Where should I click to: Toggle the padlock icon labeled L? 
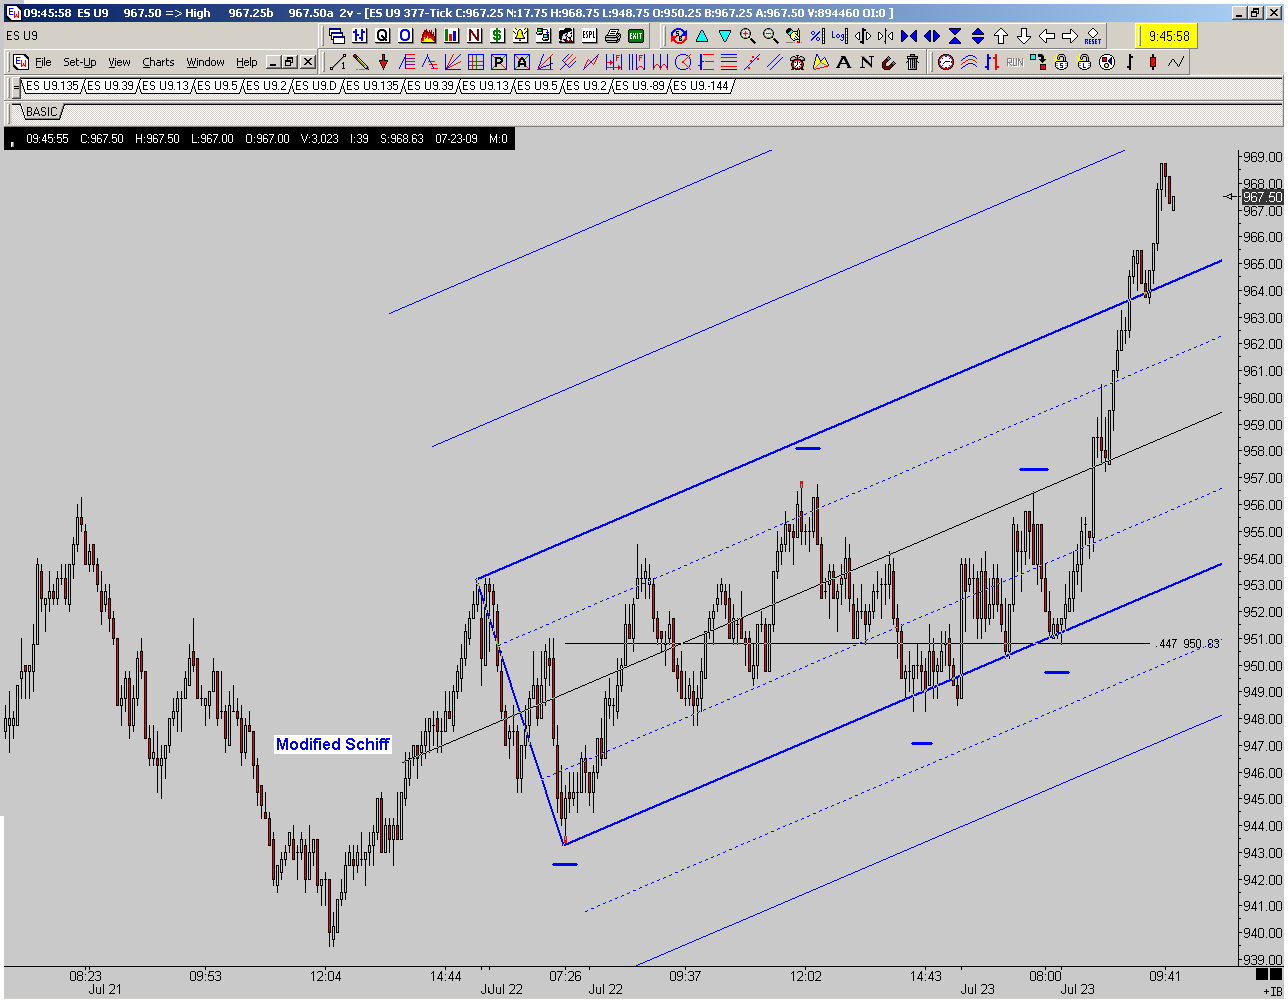coord(1084,62)
